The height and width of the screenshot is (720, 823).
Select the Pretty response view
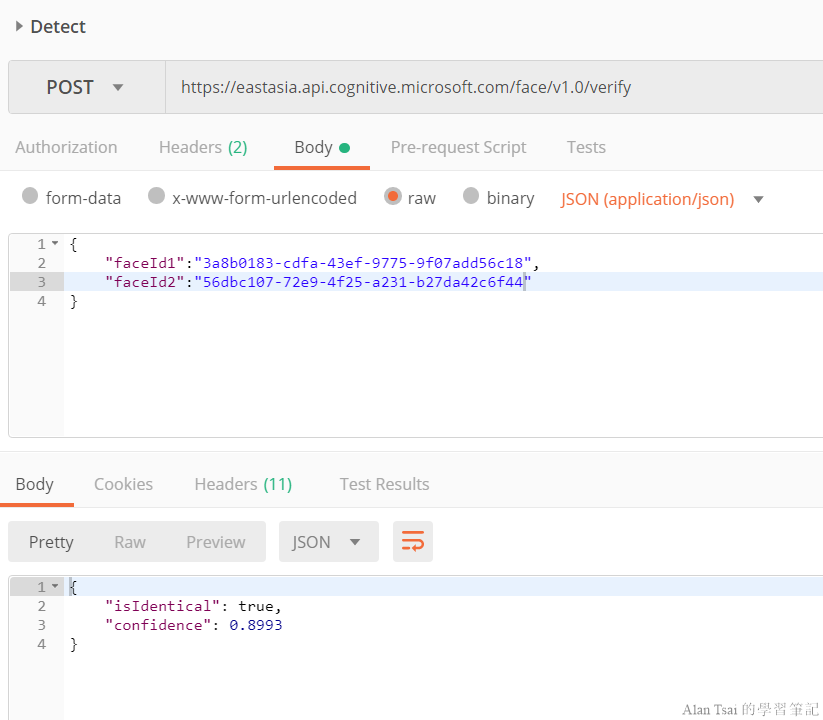(x=51, y=542)
